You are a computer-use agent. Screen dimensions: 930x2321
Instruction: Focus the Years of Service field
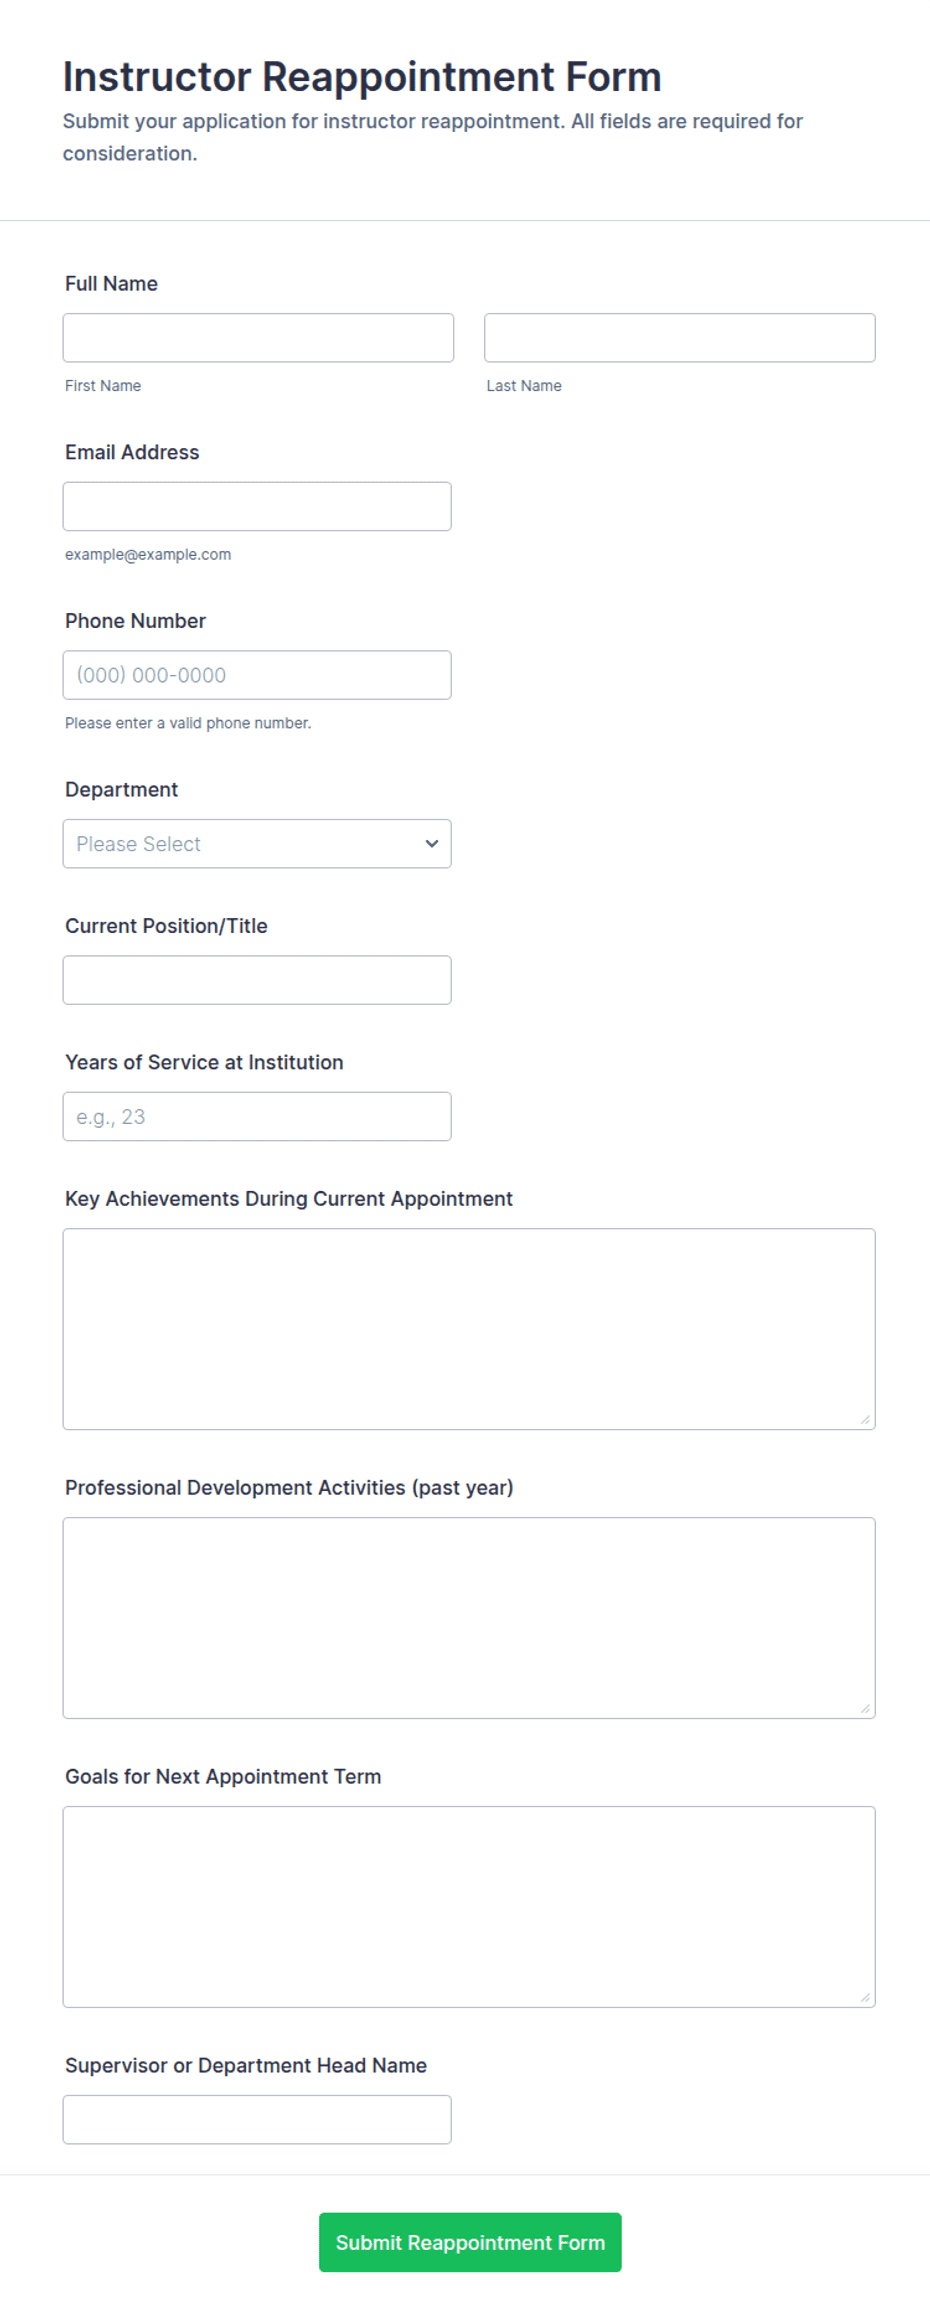(x=257, y=1117)
